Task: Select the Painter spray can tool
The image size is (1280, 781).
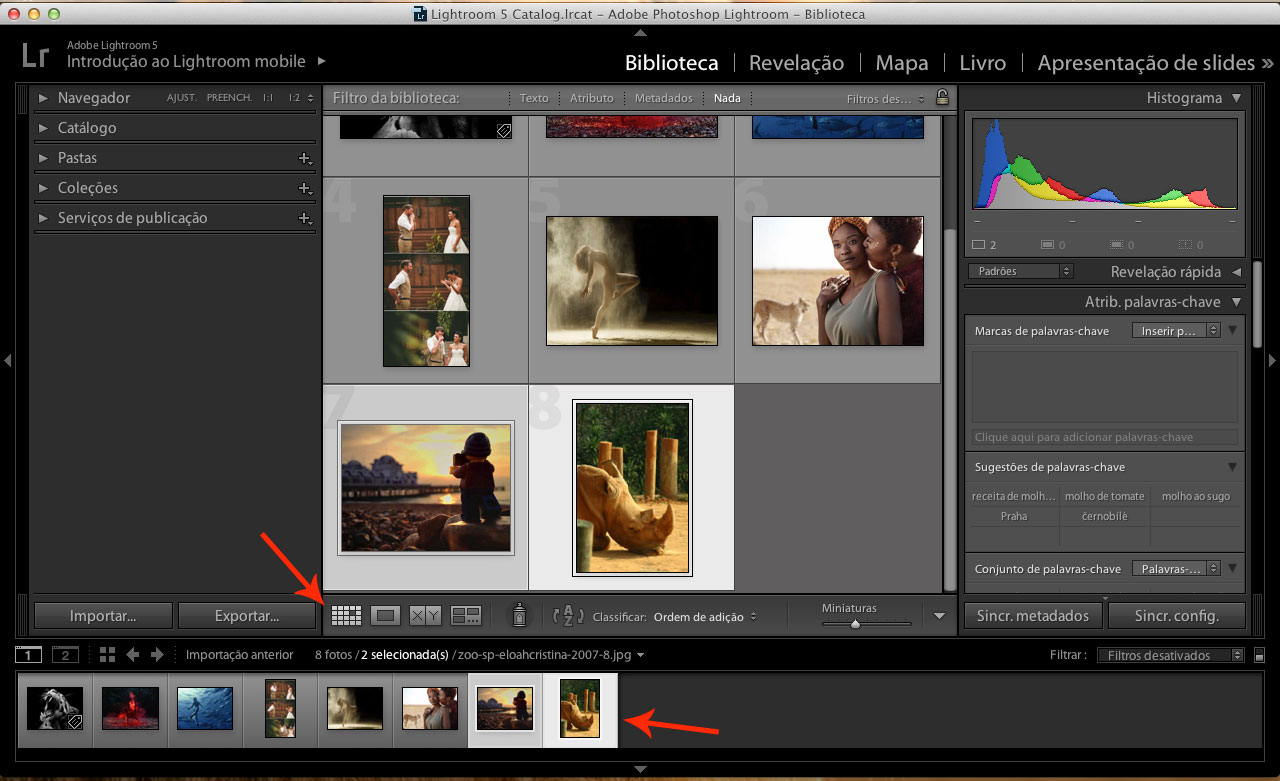Action: coord(519,616)
